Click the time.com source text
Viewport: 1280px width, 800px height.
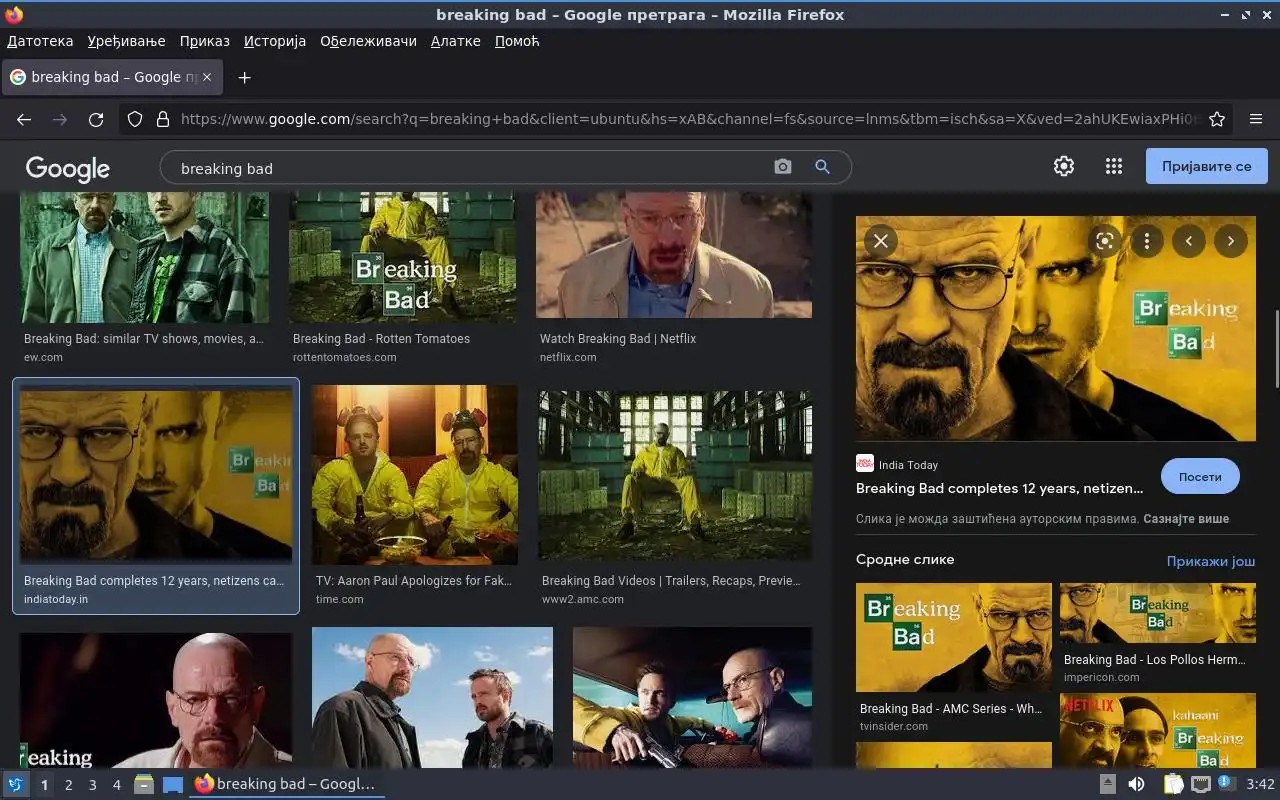pyautogui.click(x=340, y=599)
